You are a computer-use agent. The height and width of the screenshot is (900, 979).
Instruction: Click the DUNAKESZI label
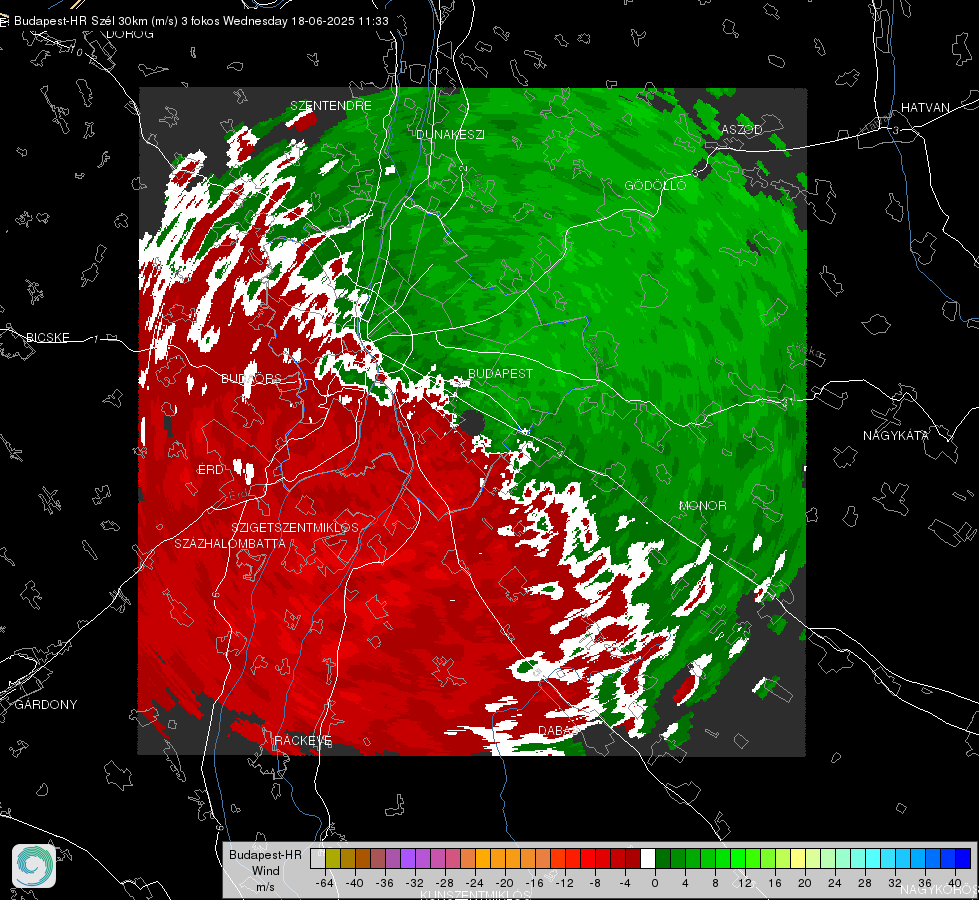(x=450, y=134)
